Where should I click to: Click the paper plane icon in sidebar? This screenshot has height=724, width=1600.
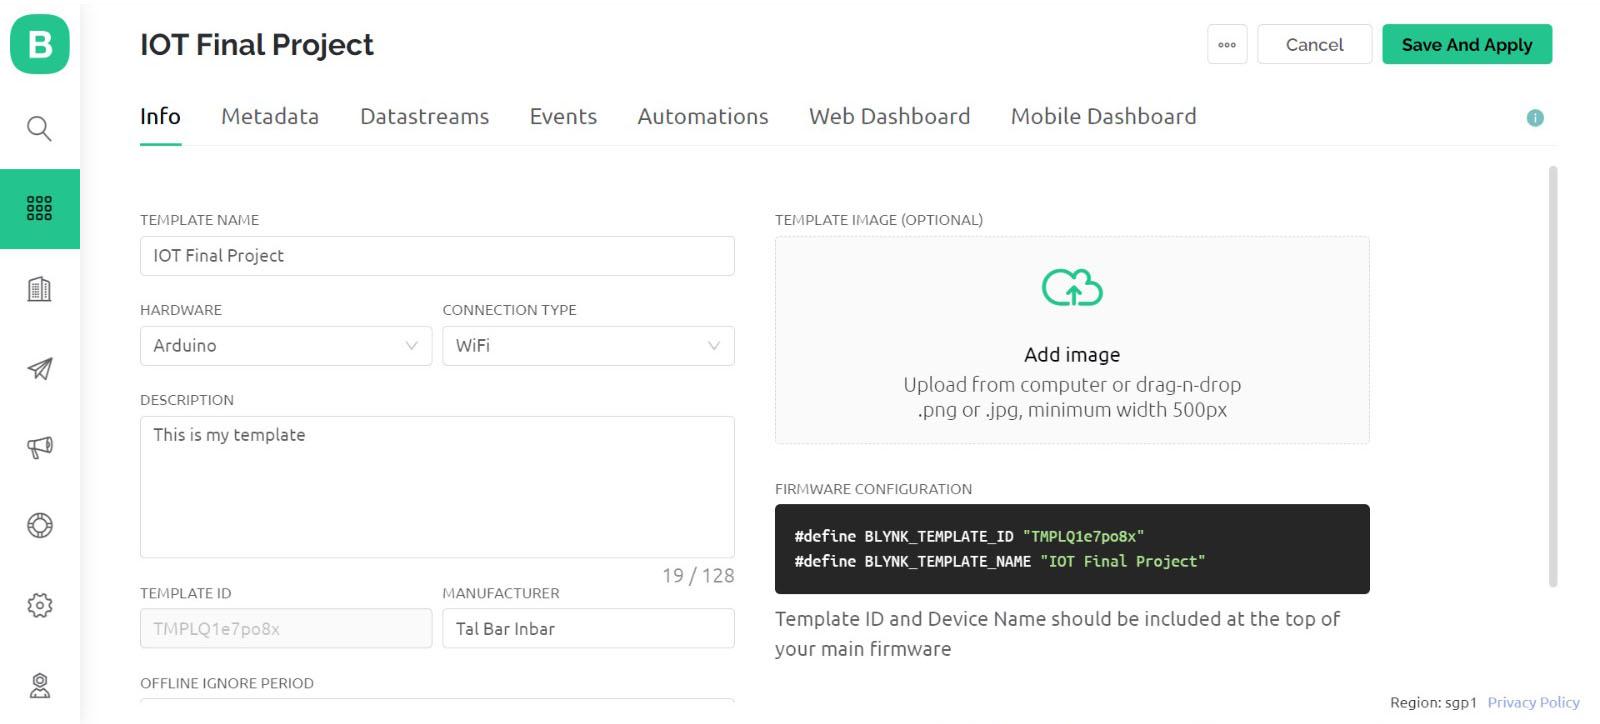pos(39,369)
